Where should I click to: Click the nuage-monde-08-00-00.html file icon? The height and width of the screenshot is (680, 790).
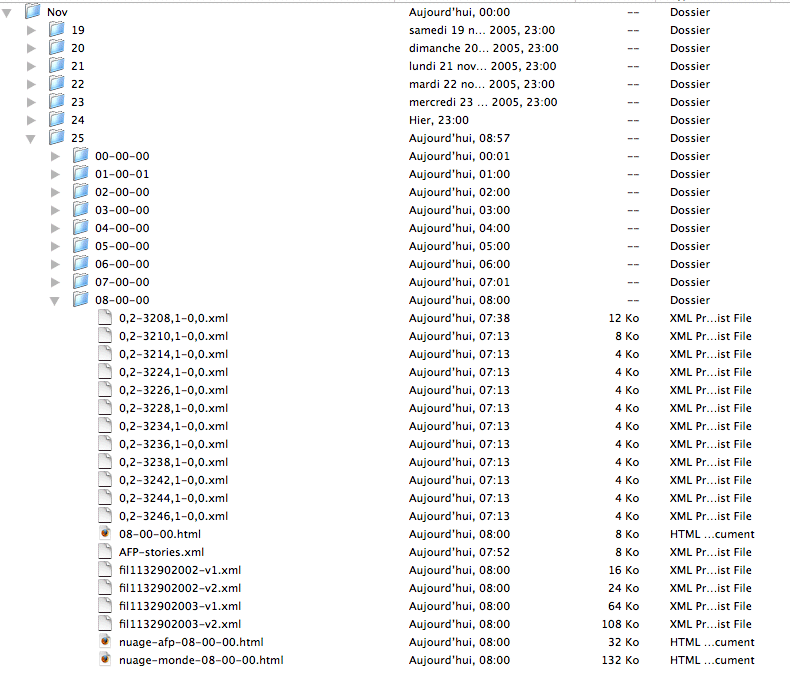105,659
